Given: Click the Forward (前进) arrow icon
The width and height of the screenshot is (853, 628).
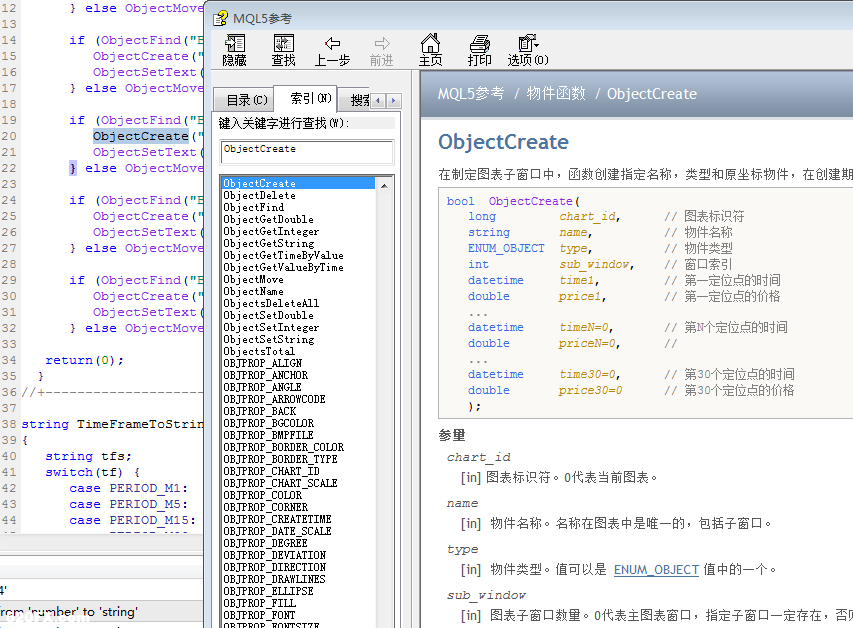Looking at the screenshot, I should tap(382, 50).
